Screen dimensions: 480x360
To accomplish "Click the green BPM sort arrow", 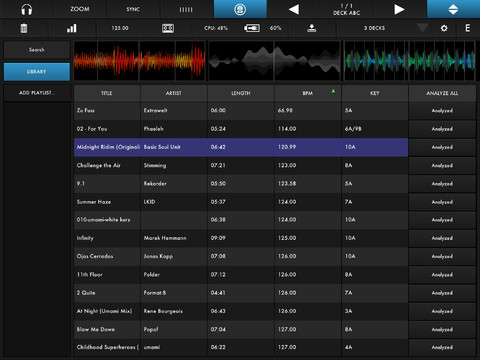I will pos(333,91).
